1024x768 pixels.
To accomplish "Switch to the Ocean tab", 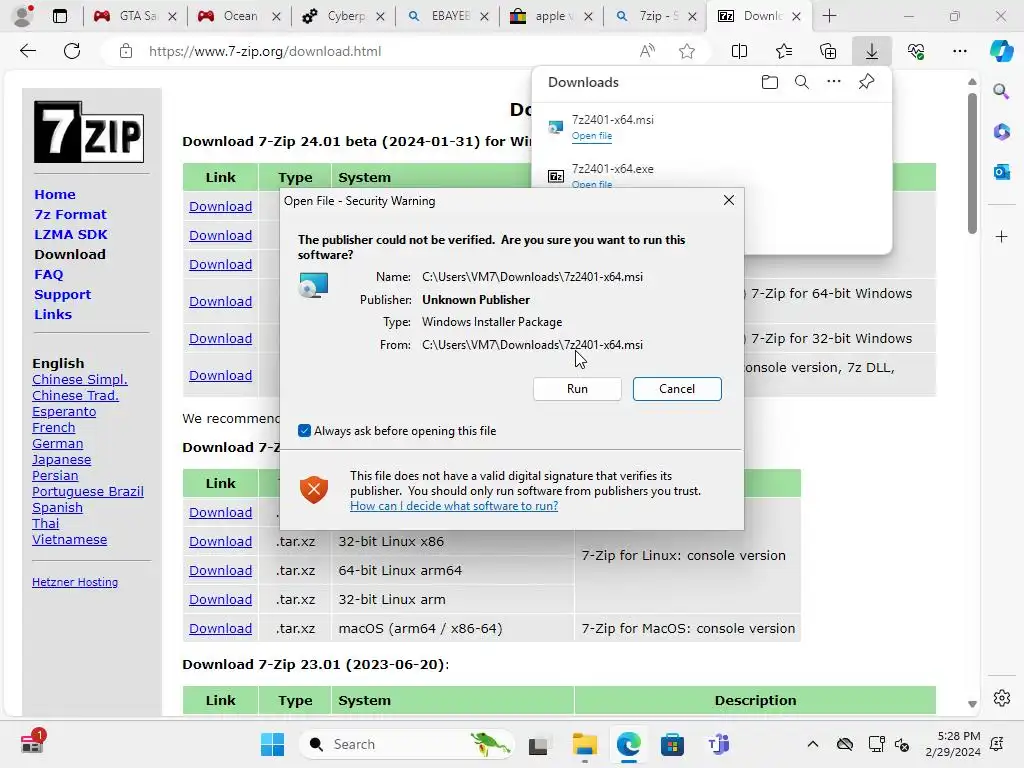I will click(x=239, y=16).
